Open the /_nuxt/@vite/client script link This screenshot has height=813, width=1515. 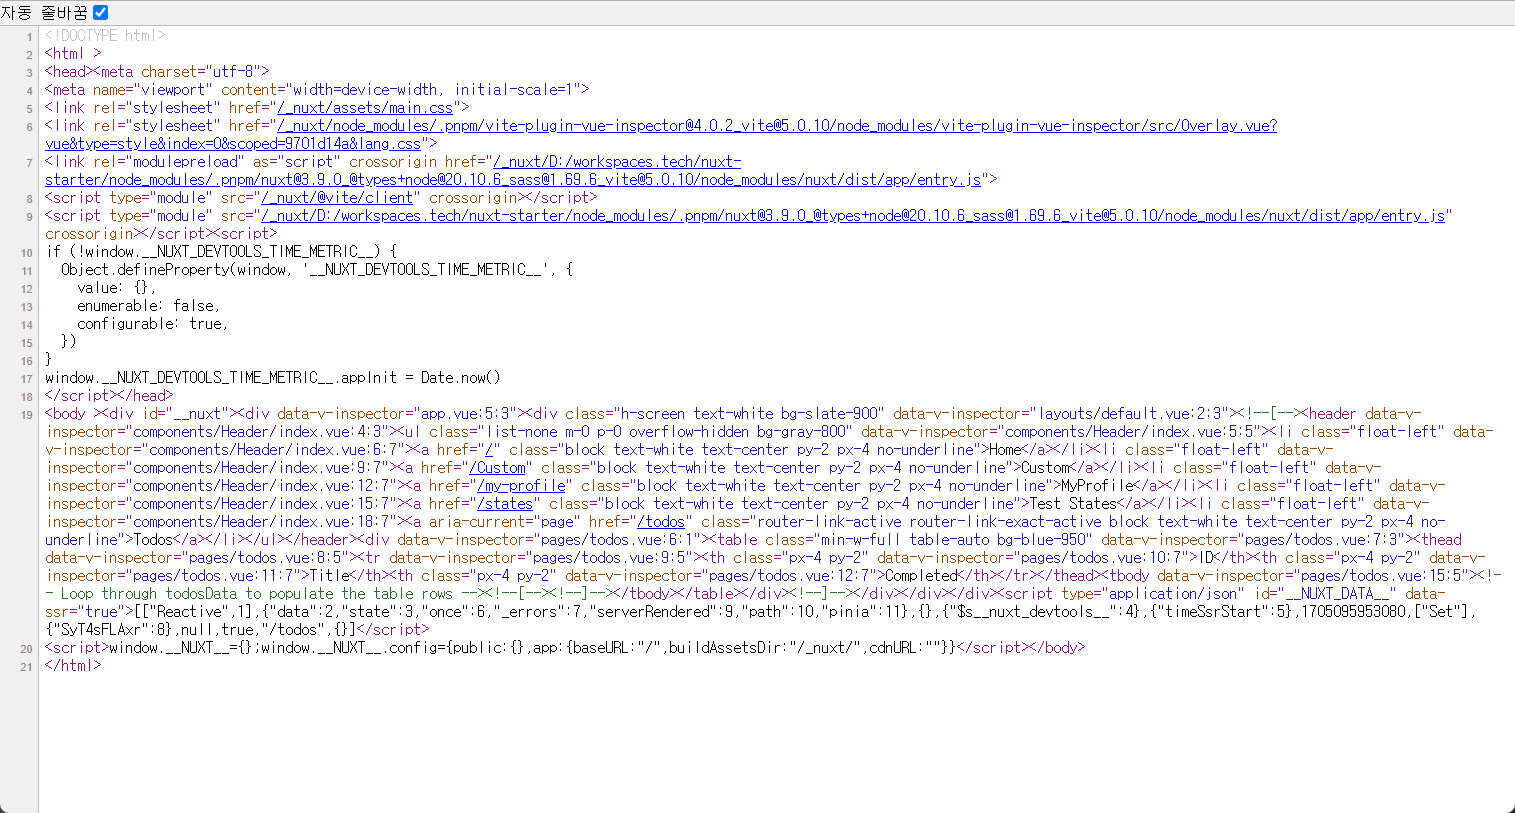click(337, 197)
